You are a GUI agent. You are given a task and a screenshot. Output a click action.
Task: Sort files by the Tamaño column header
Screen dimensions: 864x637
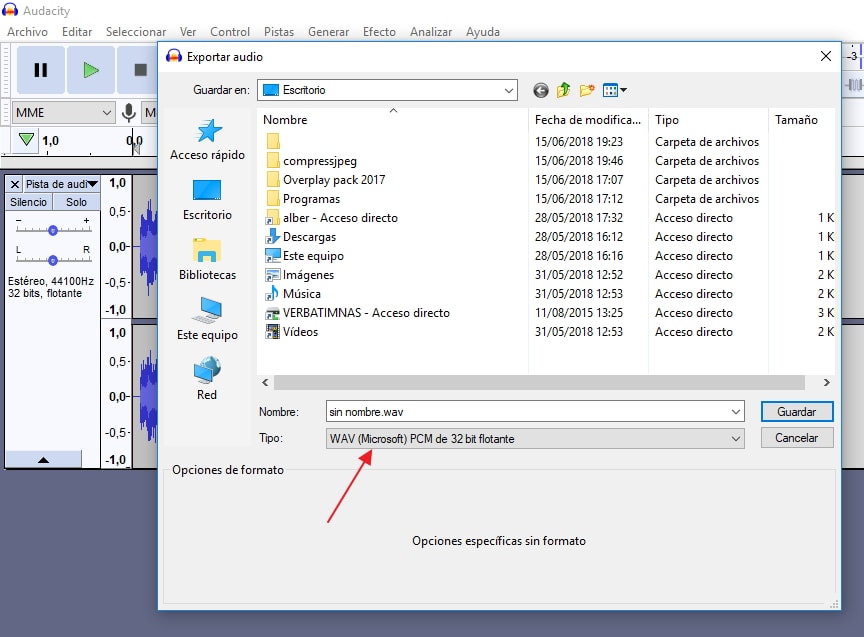point(802,120)
